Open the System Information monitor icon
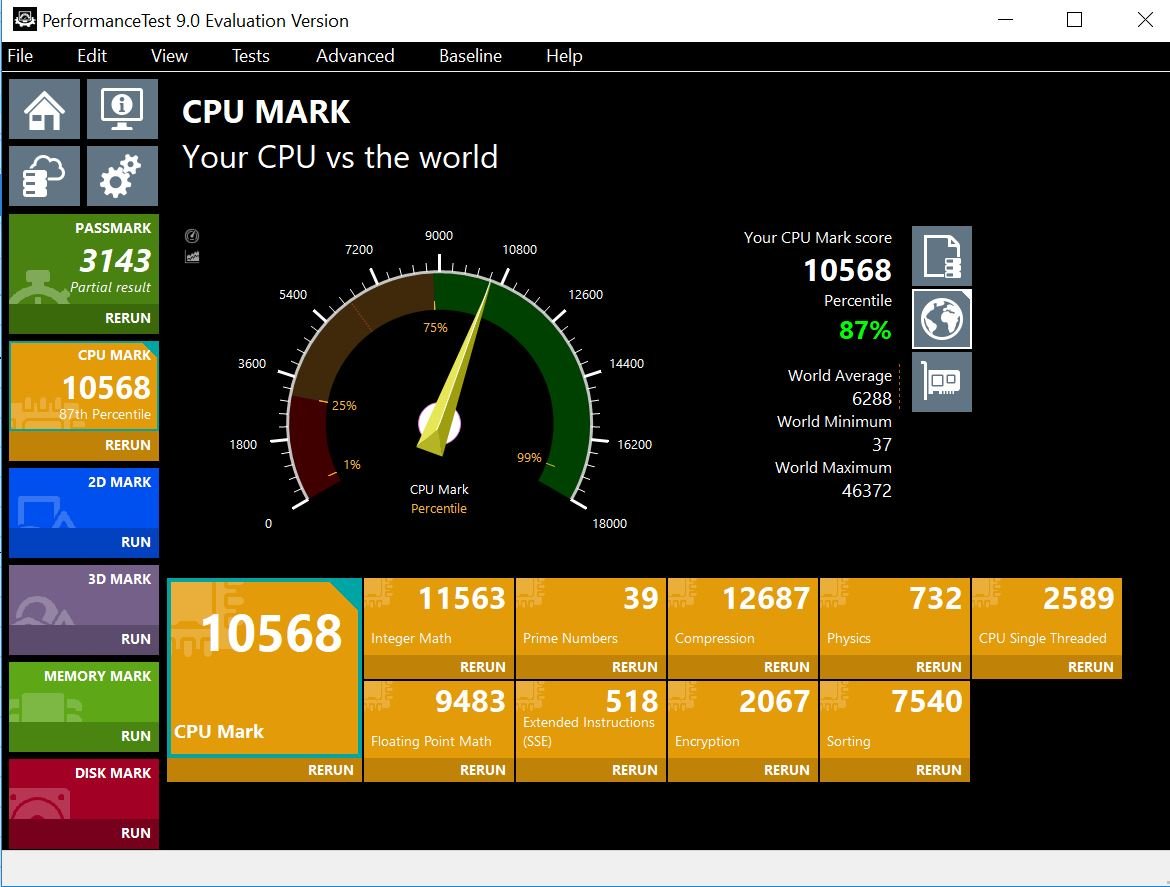The height and width of the screenshot is (887, 1170). click(122, 109)
